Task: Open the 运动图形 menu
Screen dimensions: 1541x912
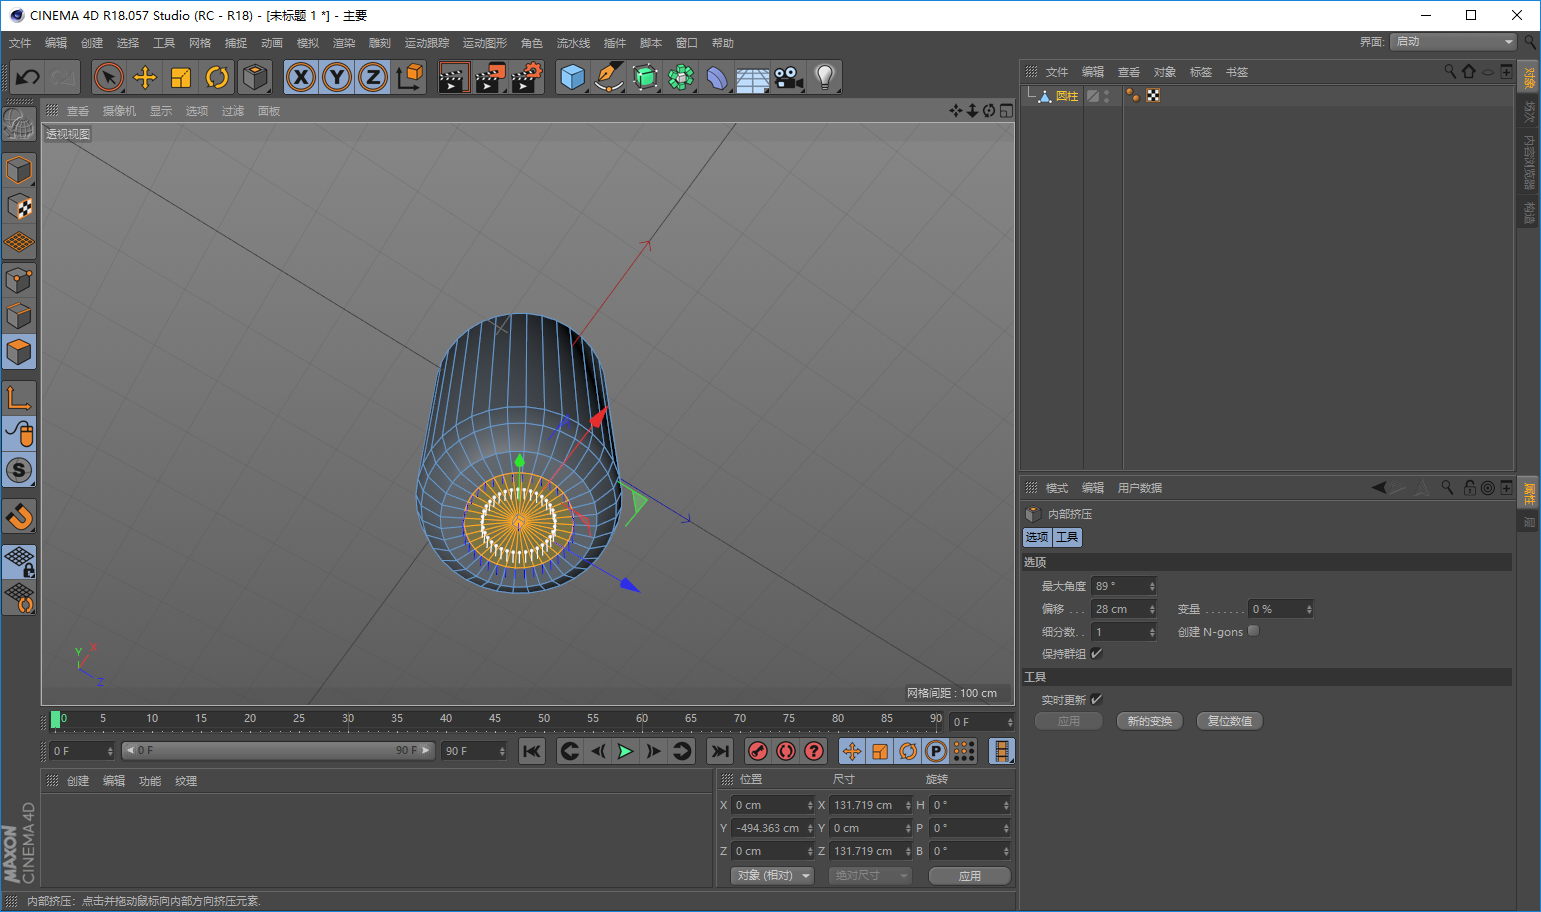Action: pos(485,43)
